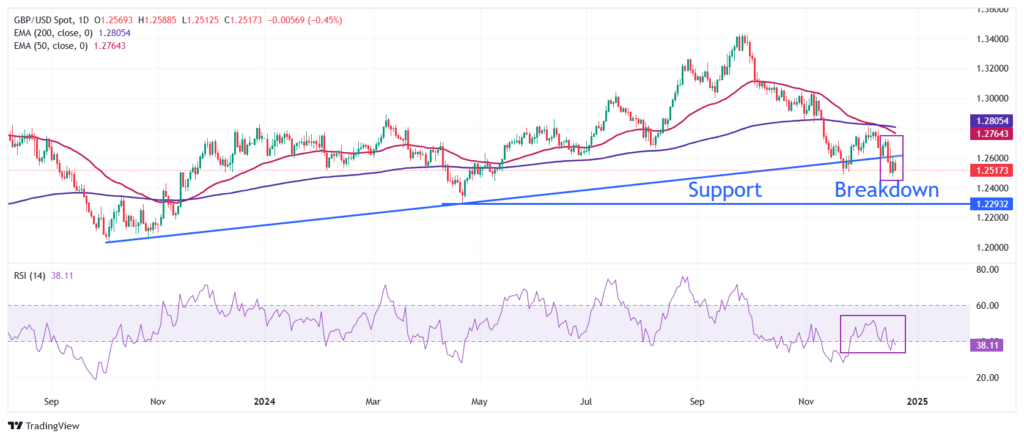1024x439 pixels.
Task: Click the 2024 label on time axis
Action: point(266,401)
